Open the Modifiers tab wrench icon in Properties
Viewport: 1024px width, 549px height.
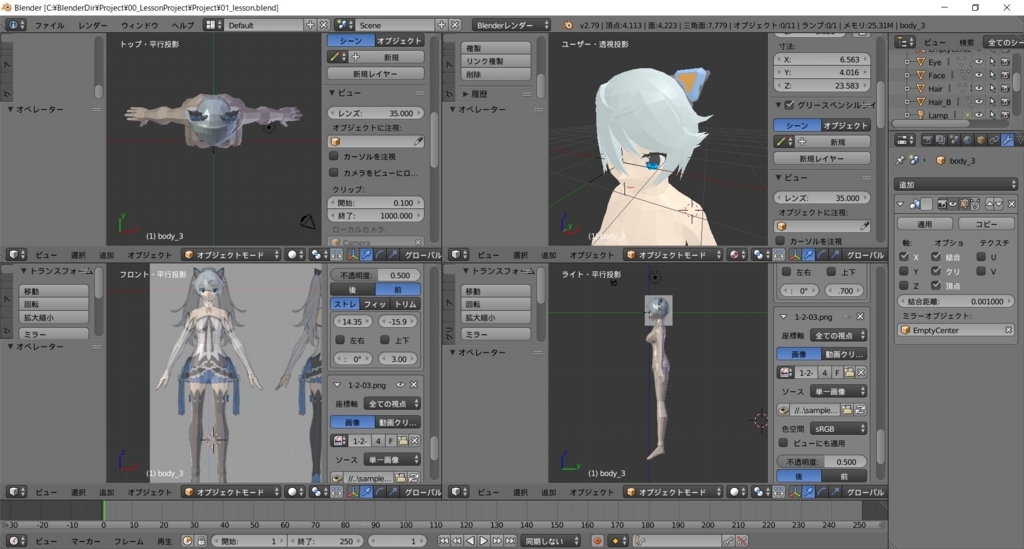pyautogui.click(x=1008, y=140)
